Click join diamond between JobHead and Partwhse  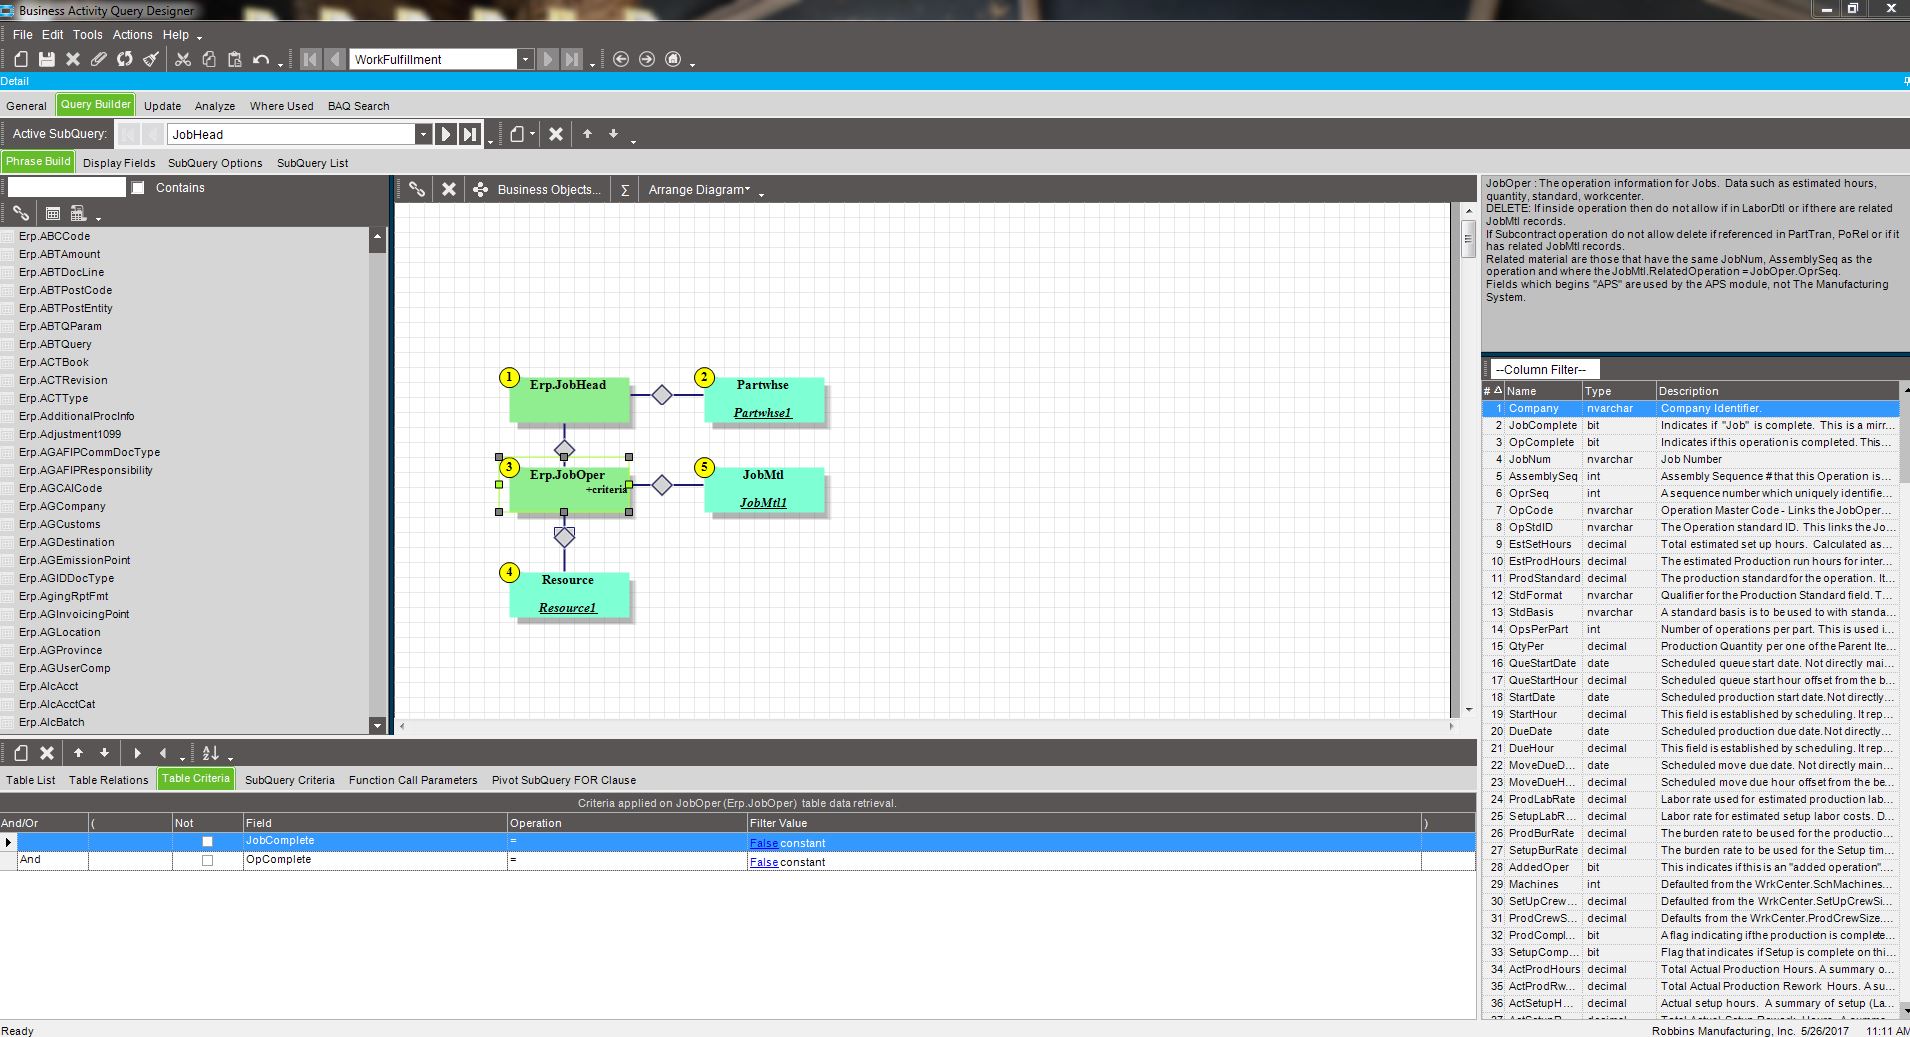pos(662,395)
